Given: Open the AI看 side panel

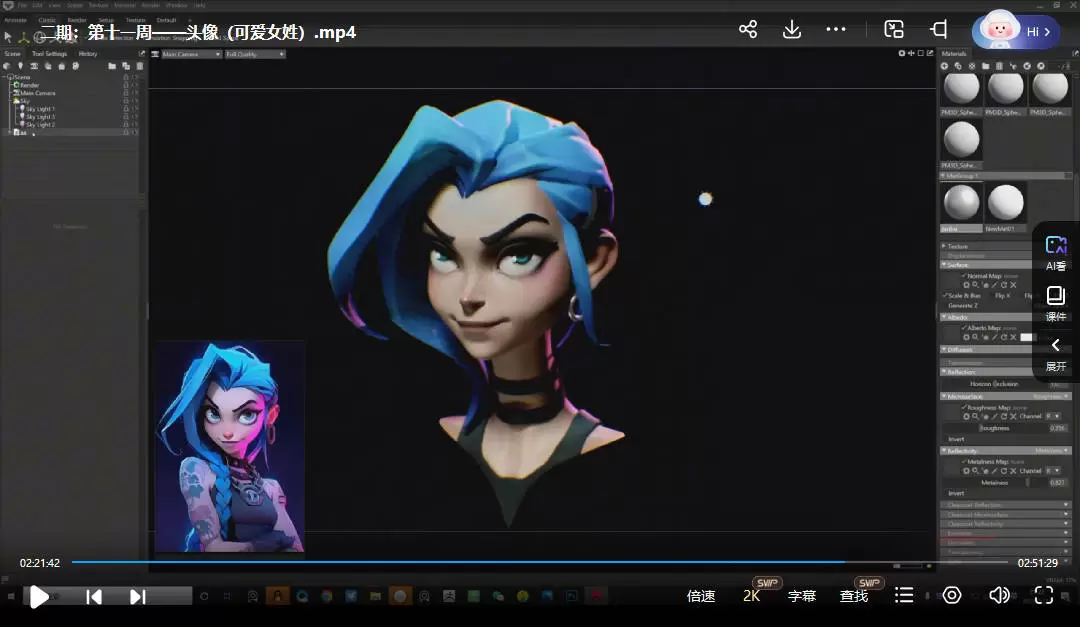Looking at the screenshot, I should tap(1056, 253).
